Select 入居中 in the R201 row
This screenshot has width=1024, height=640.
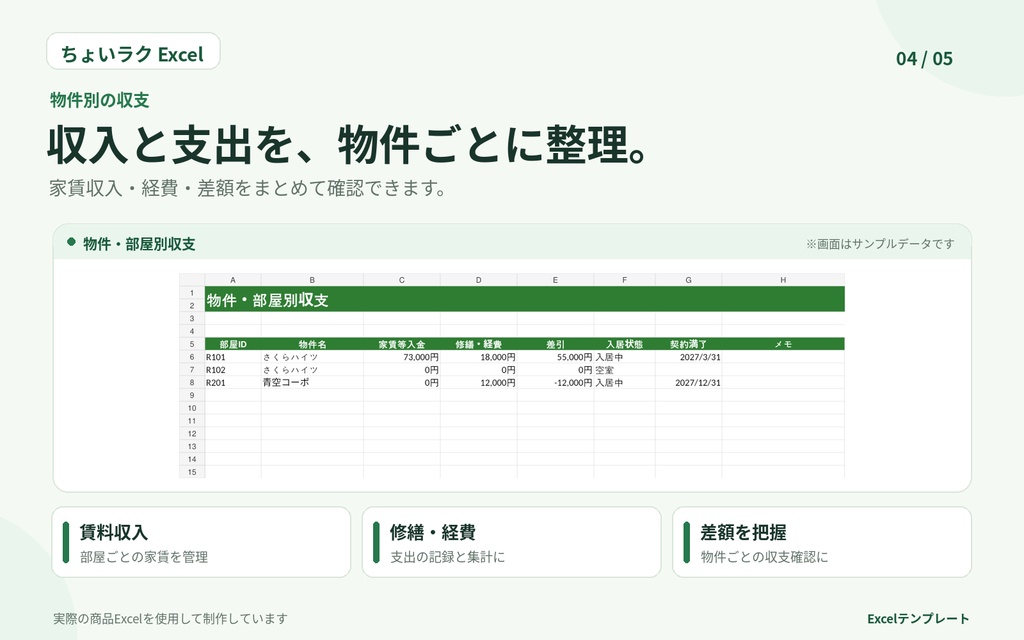(624, 383)
